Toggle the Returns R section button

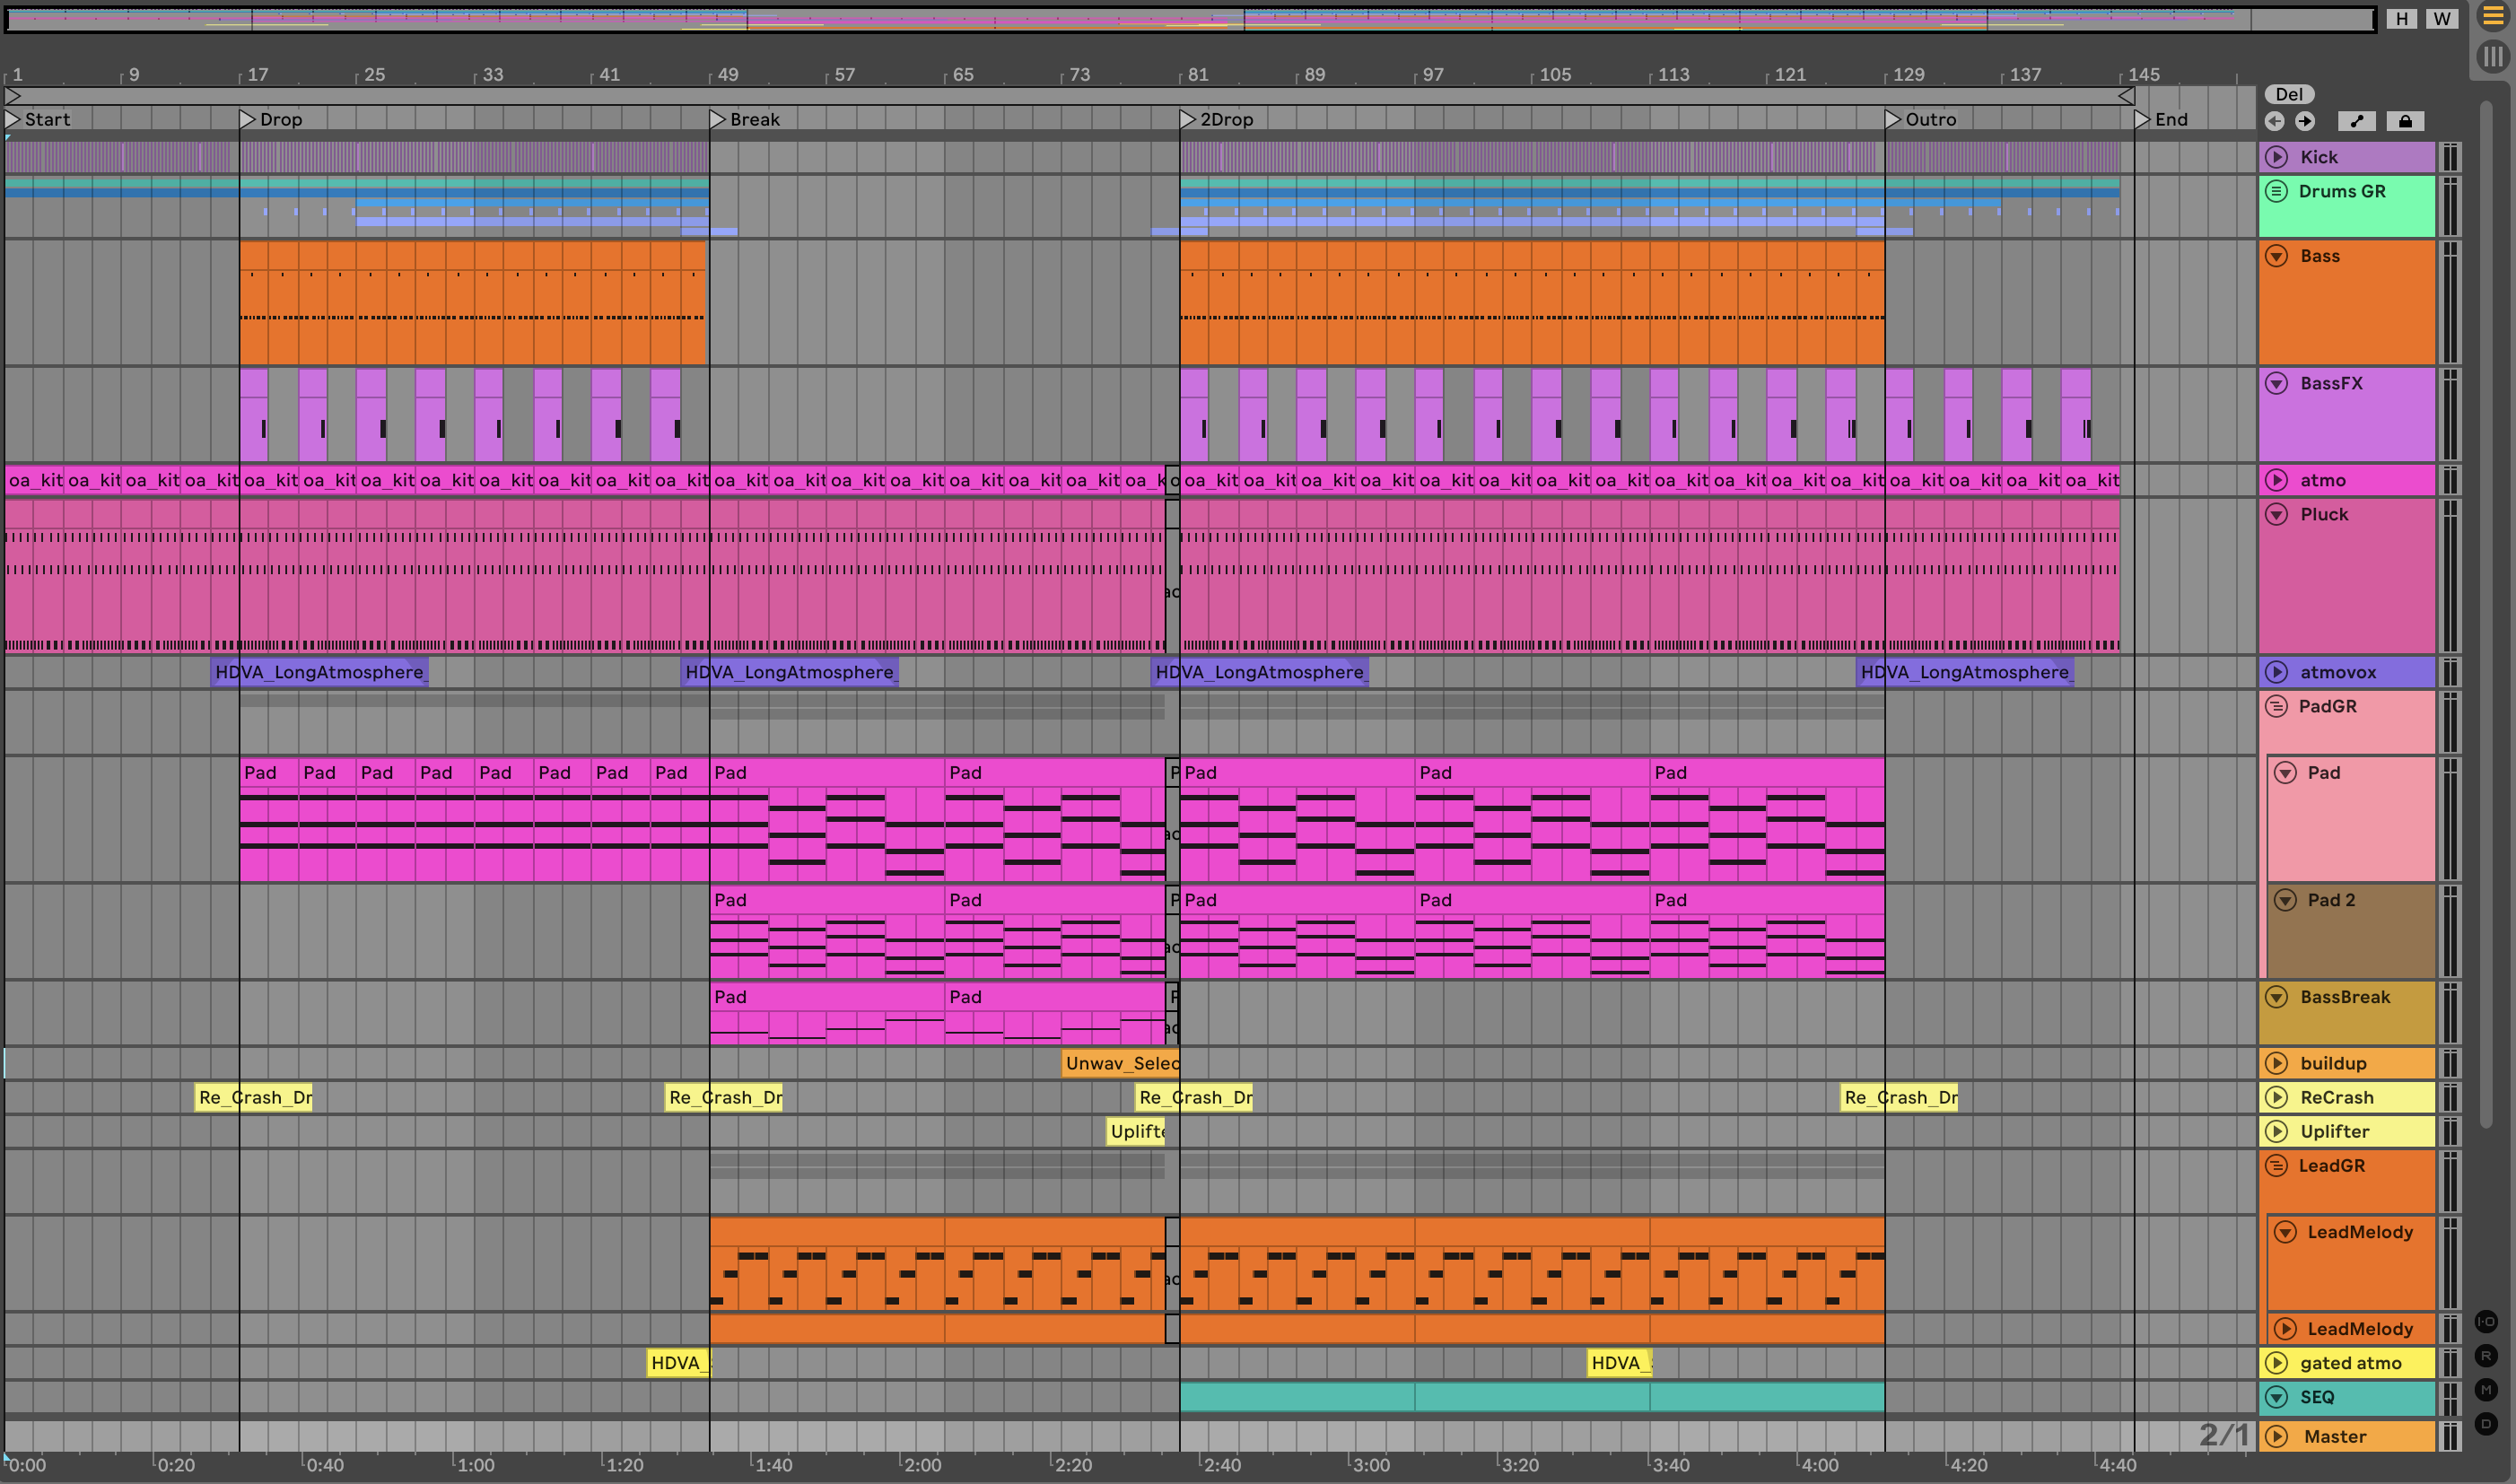(x=2486, y=1355)
